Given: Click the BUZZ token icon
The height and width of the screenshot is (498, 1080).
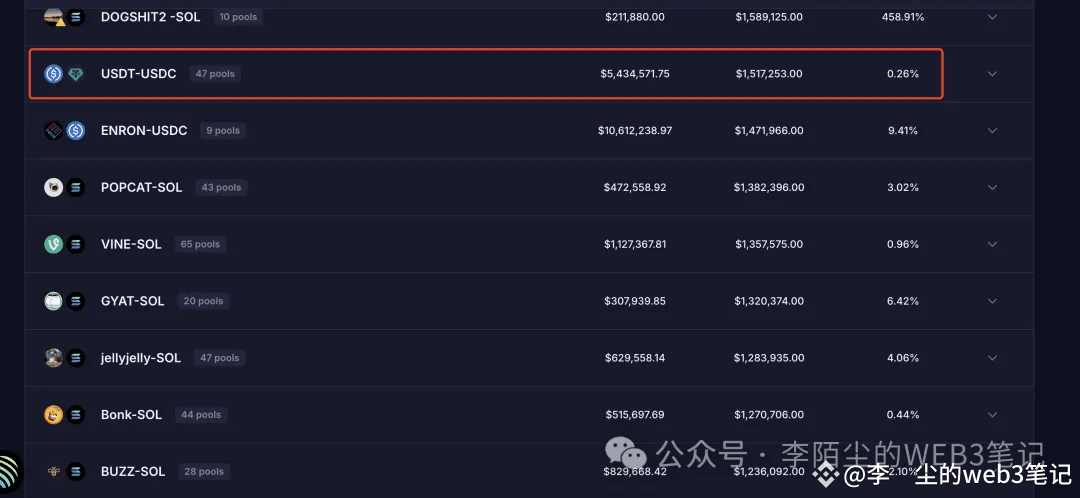Looking at the screenshot, I should tap(54, 471).
